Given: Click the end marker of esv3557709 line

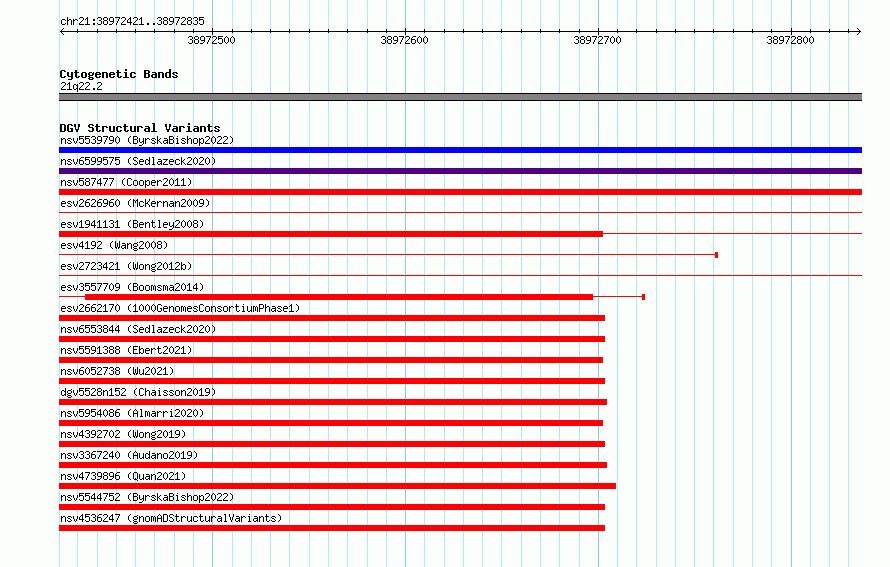Looking at the screenshot, I should tap(643, 297).
